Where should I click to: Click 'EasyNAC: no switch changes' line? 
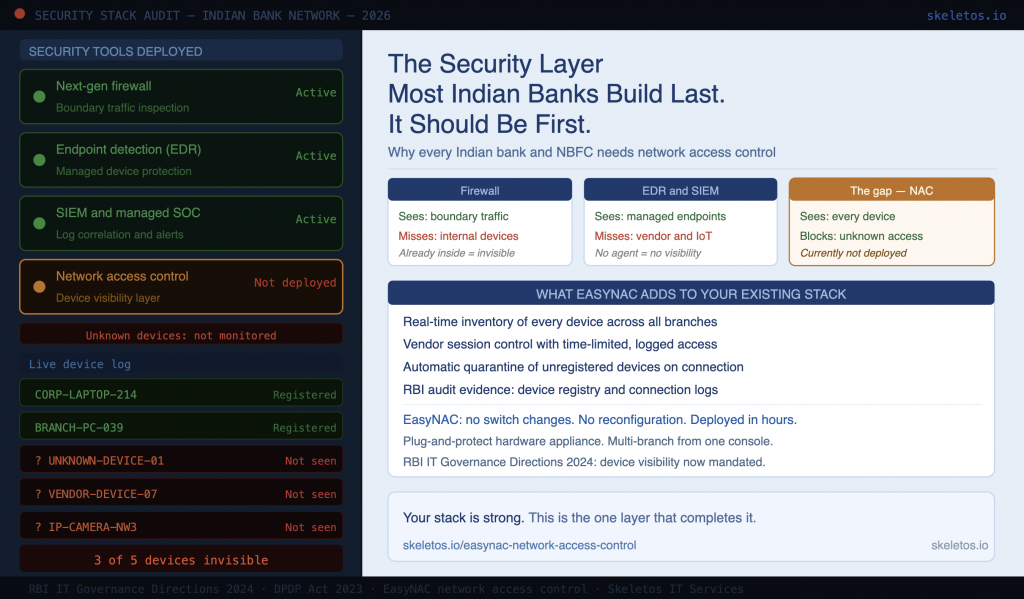[600, 419]
